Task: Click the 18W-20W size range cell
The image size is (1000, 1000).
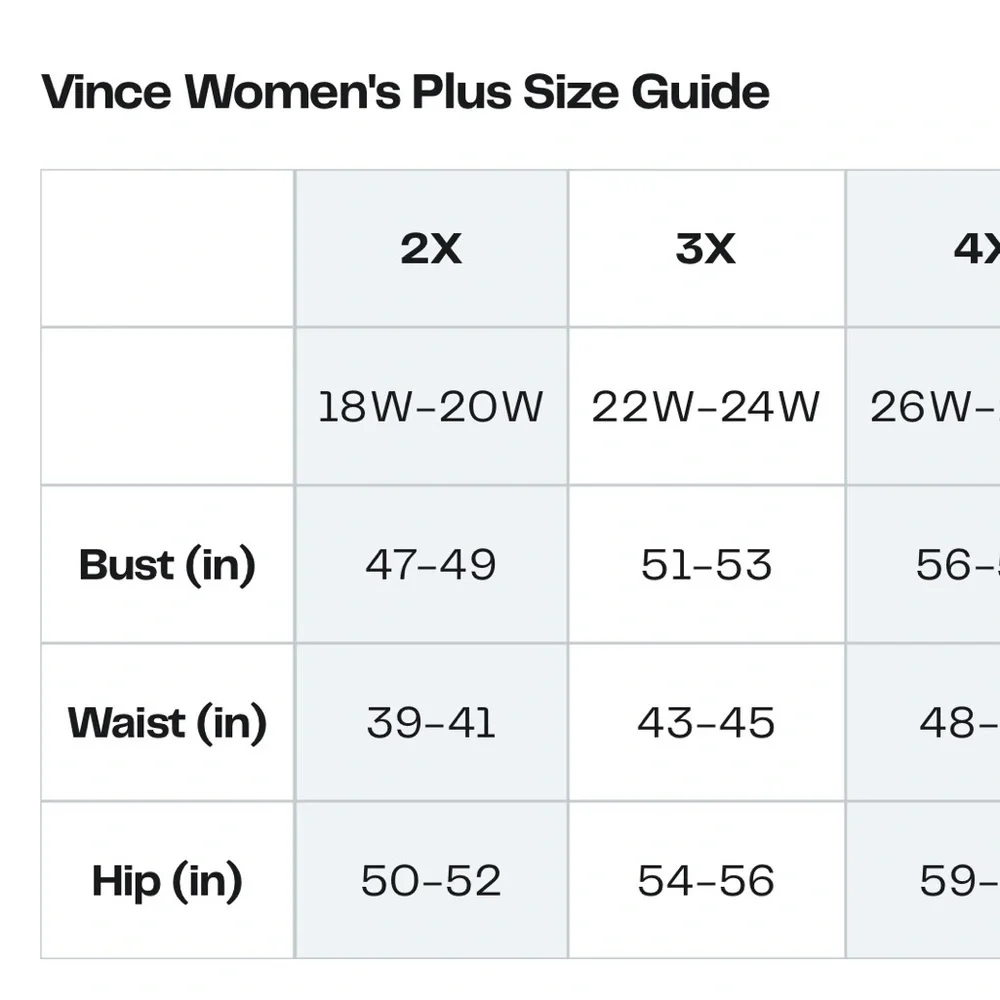Action: click(x=431, y=407)
